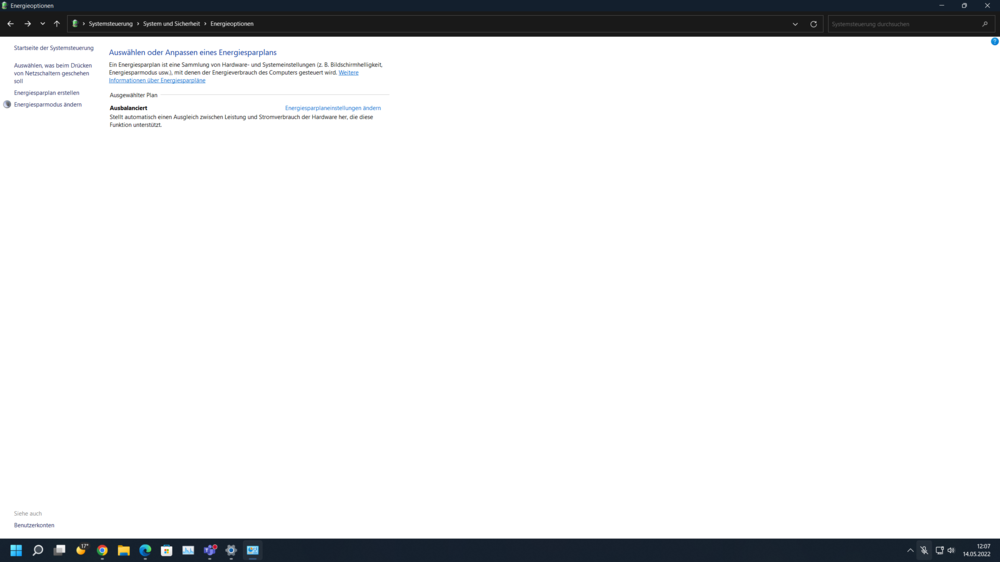Click the Systemsteuerung durchsuchen search field
This screenshot has width=1000, height=562.
click(x=903, y=24)
